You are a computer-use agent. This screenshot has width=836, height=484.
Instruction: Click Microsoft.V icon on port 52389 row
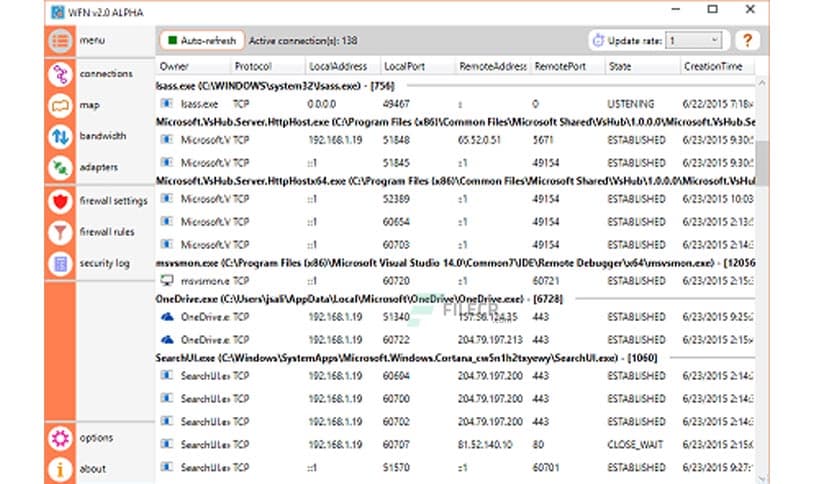(x=167, y=198)
